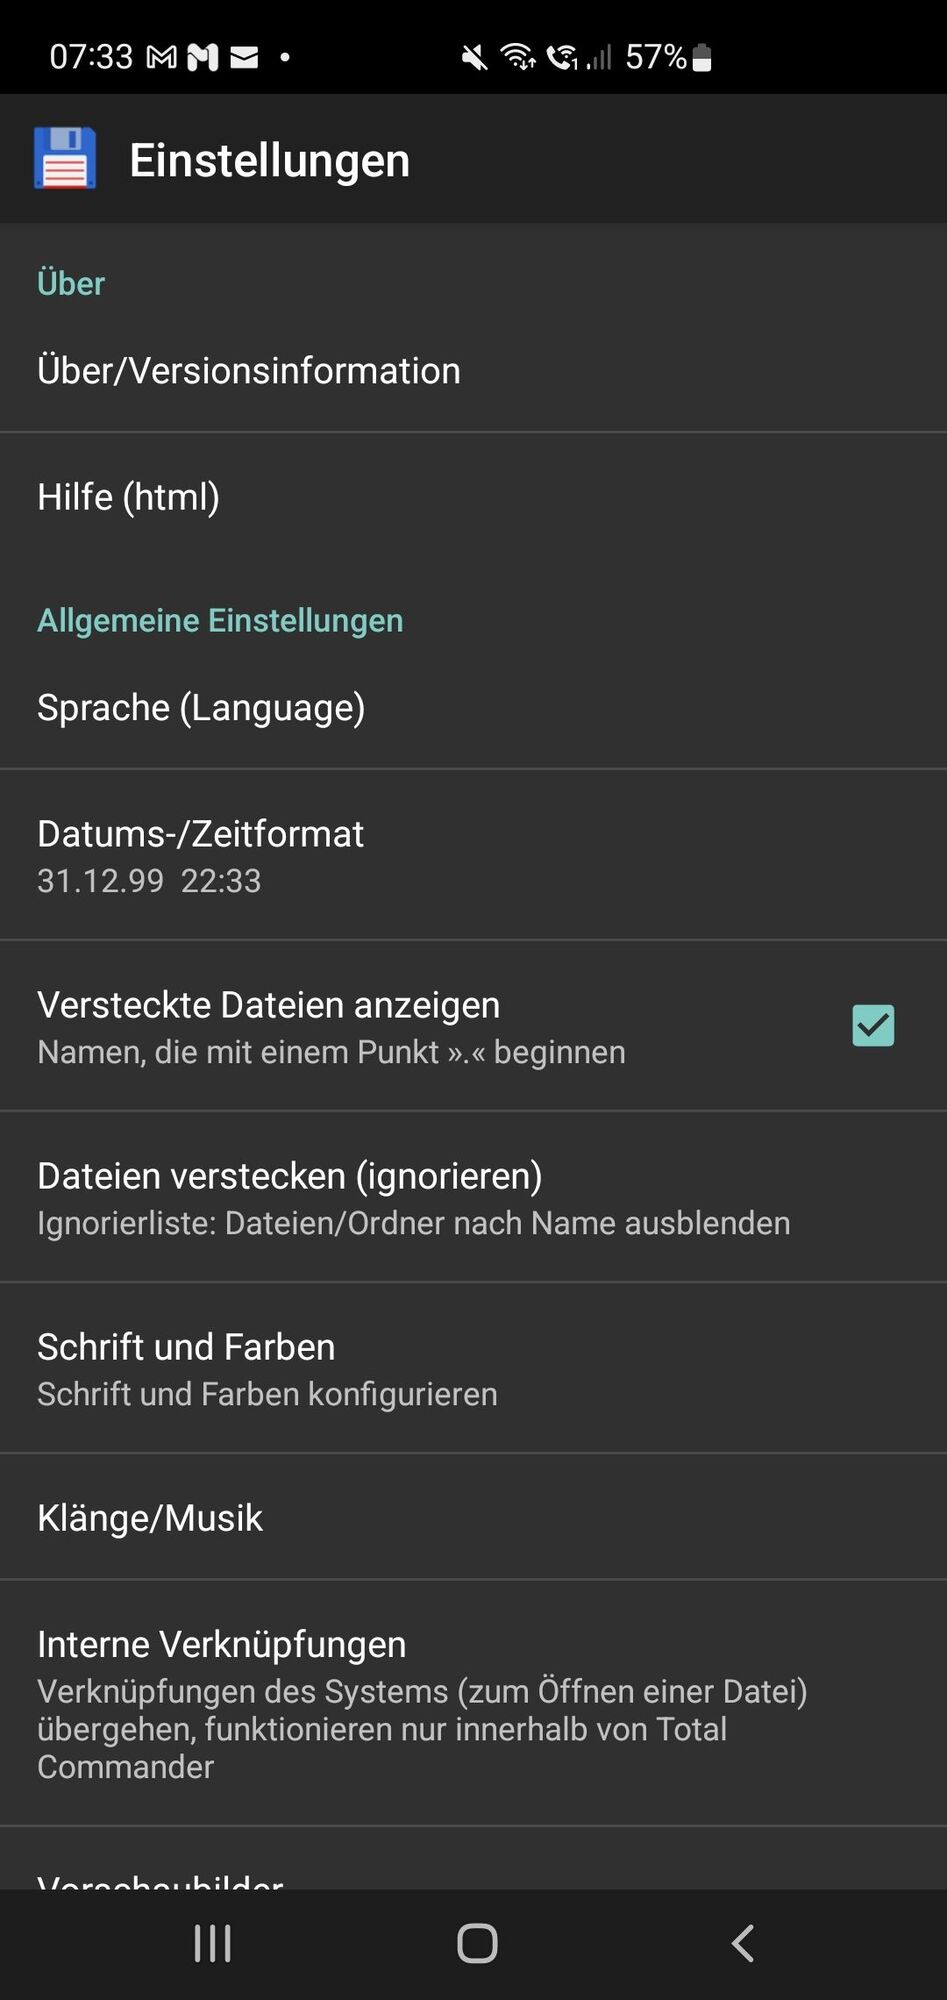Change Datums-/Zeitformat setting
947x2000 pixels.
point(473,855)
